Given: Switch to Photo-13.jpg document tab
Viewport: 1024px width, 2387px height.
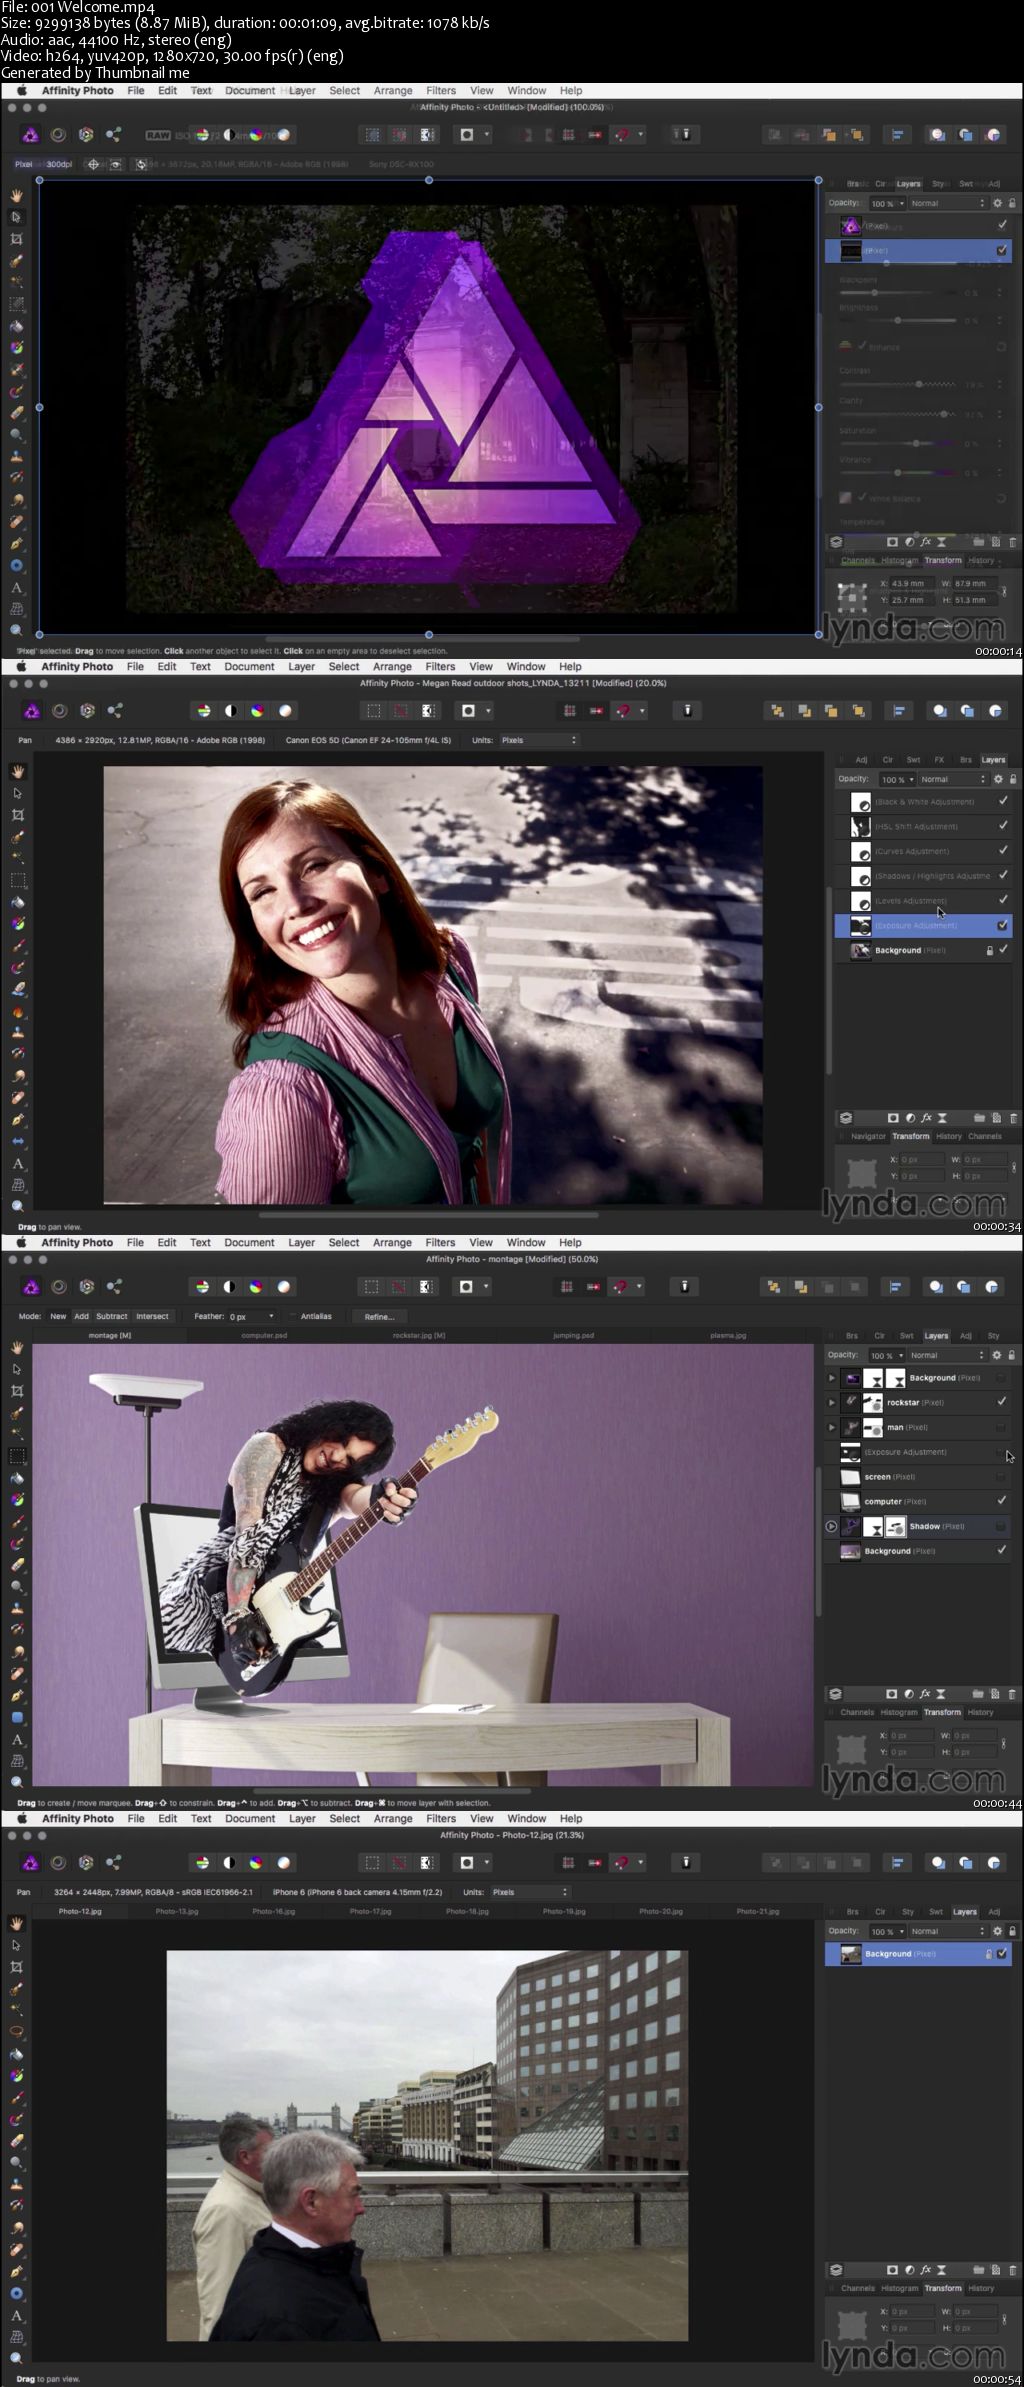Looking at the screenshot, I should coord(177,1911).
